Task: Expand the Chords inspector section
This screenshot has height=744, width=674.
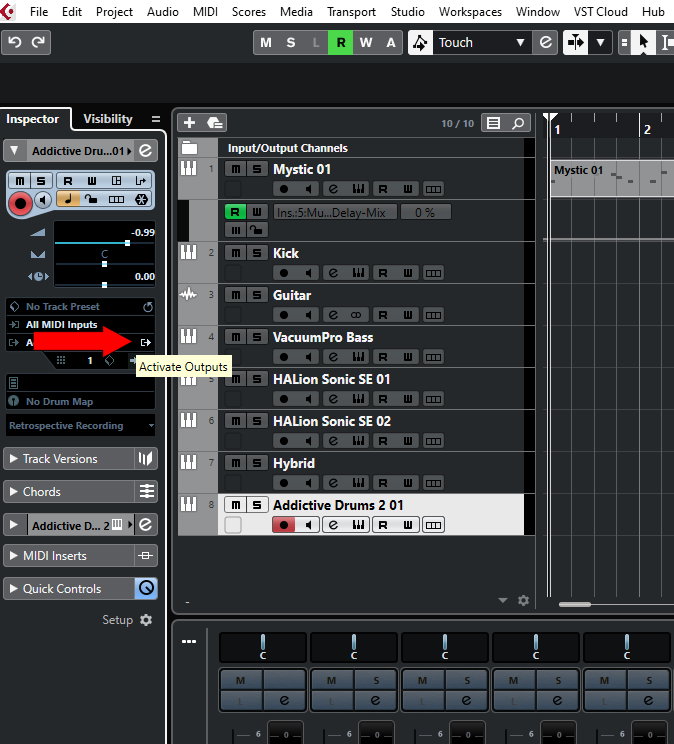Action: (x=67, y=492)
